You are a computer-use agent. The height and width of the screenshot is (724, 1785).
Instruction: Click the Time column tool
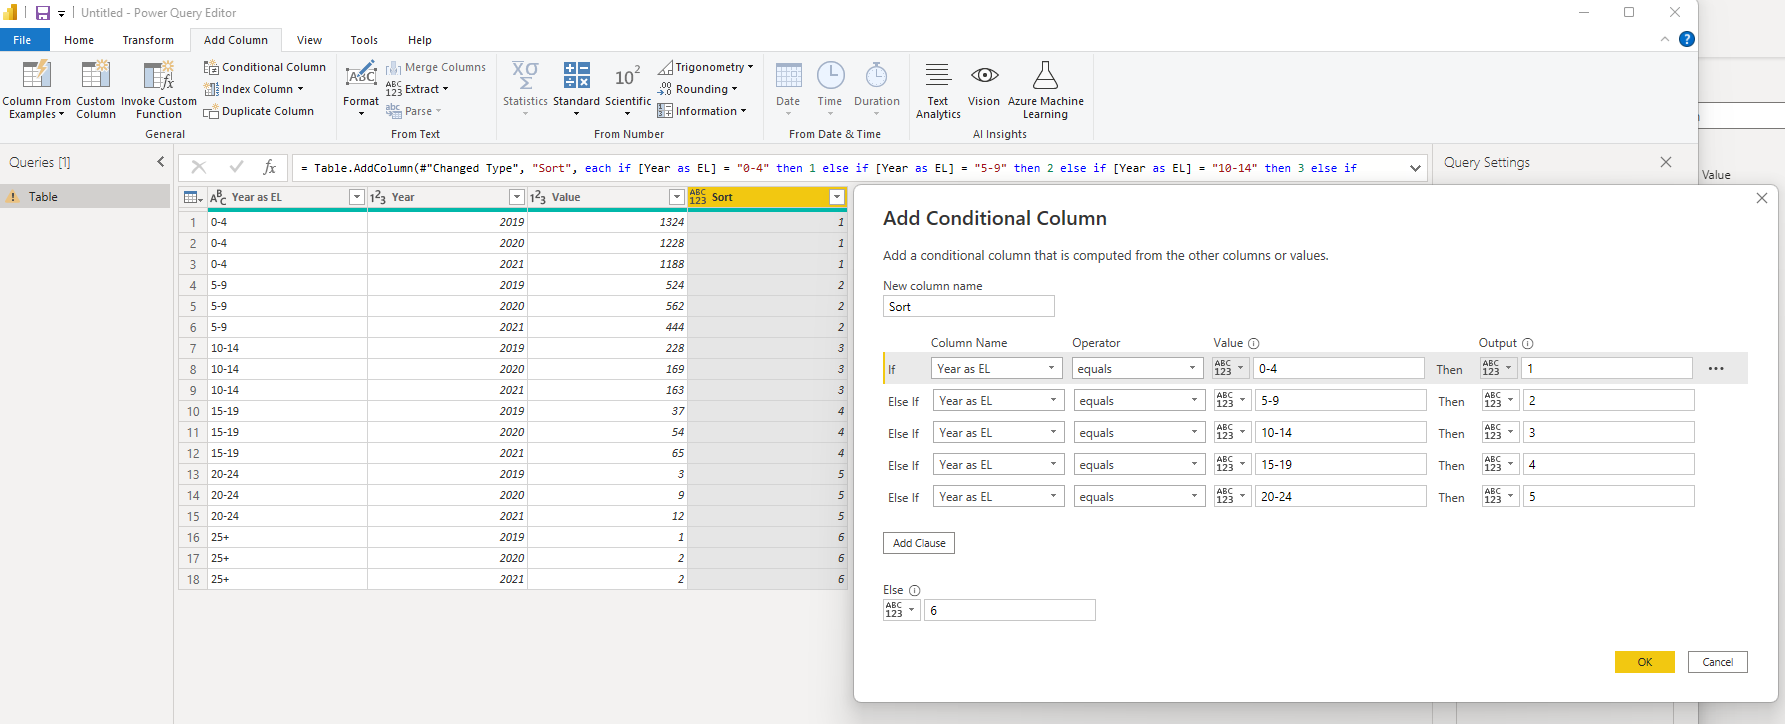coord(830,87)
